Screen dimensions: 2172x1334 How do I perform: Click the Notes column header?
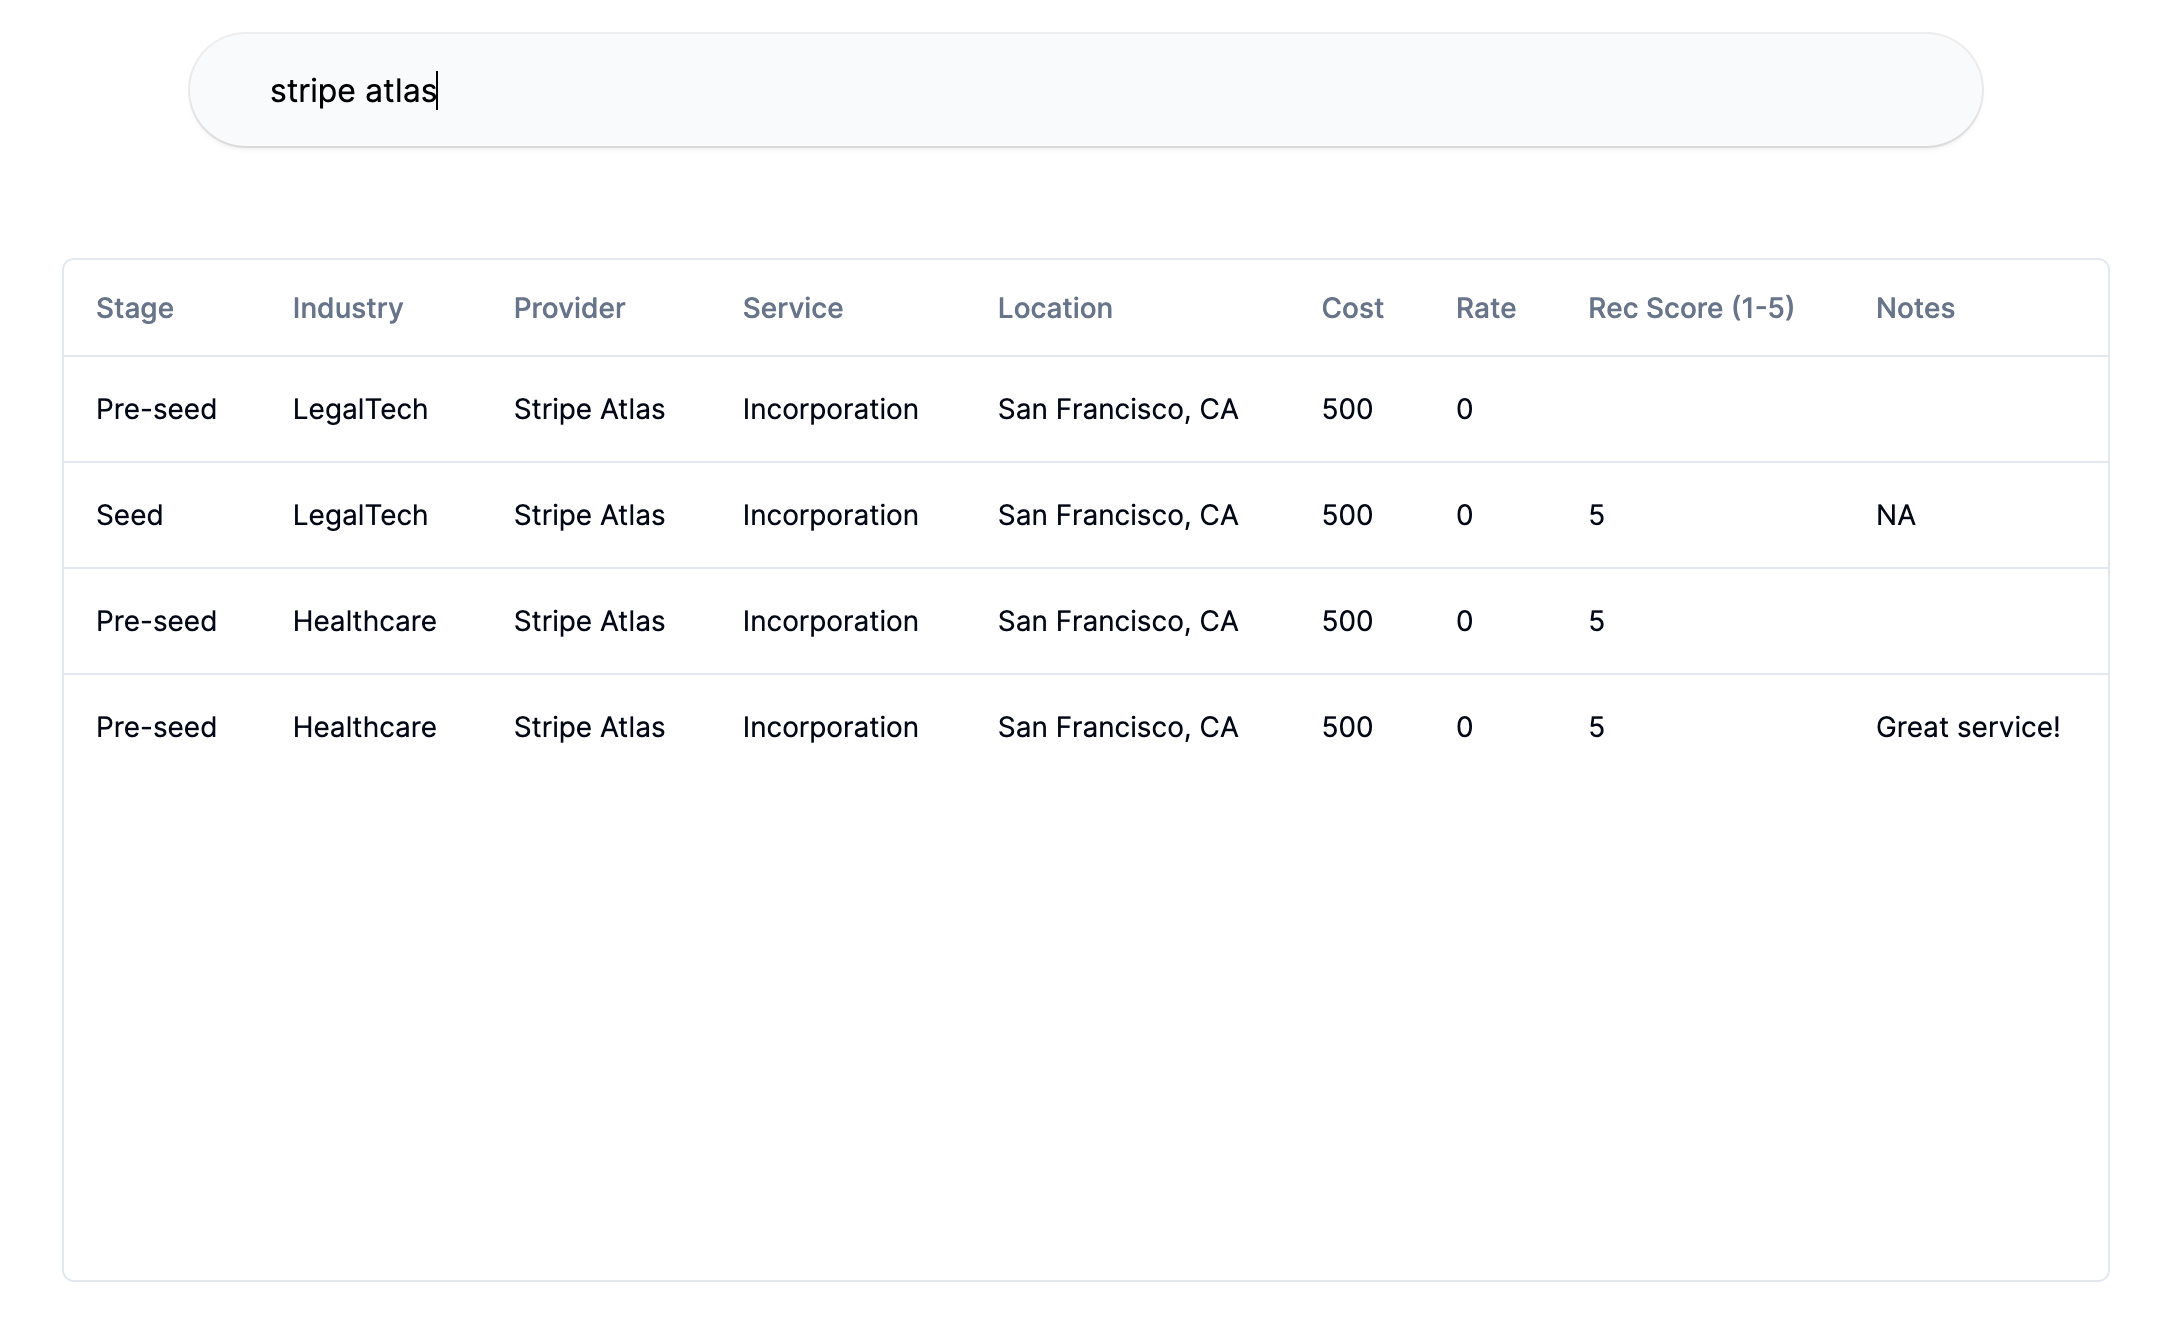pos(1915,308)
